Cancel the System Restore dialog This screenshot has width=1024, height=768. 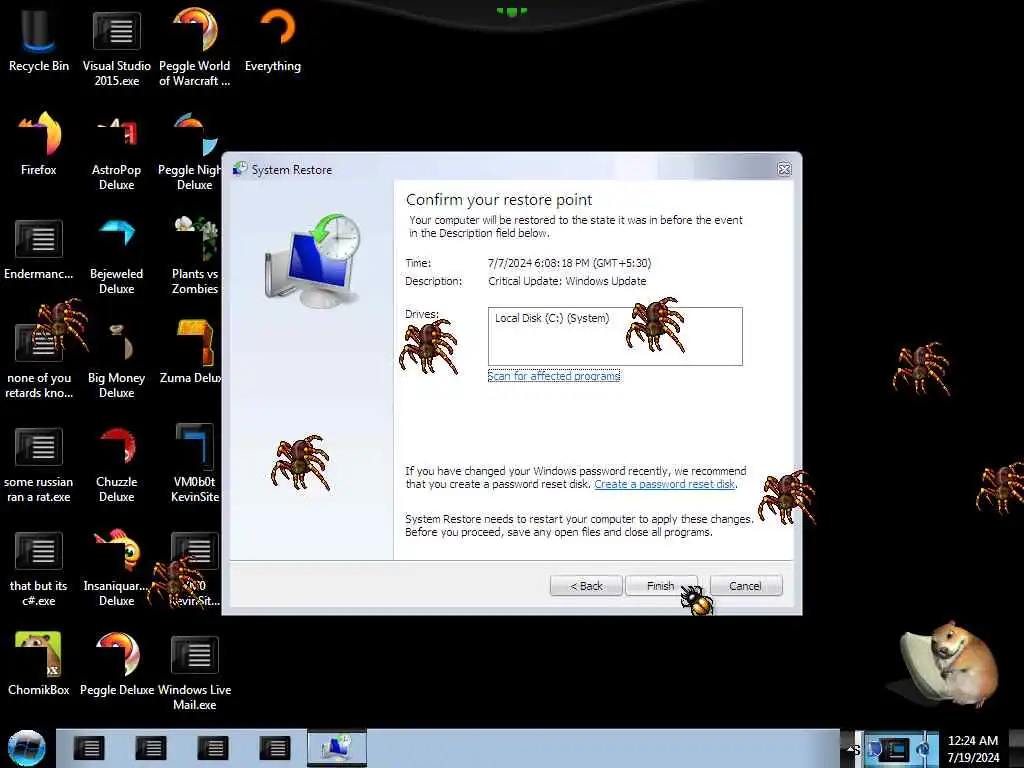coord(745,586)
